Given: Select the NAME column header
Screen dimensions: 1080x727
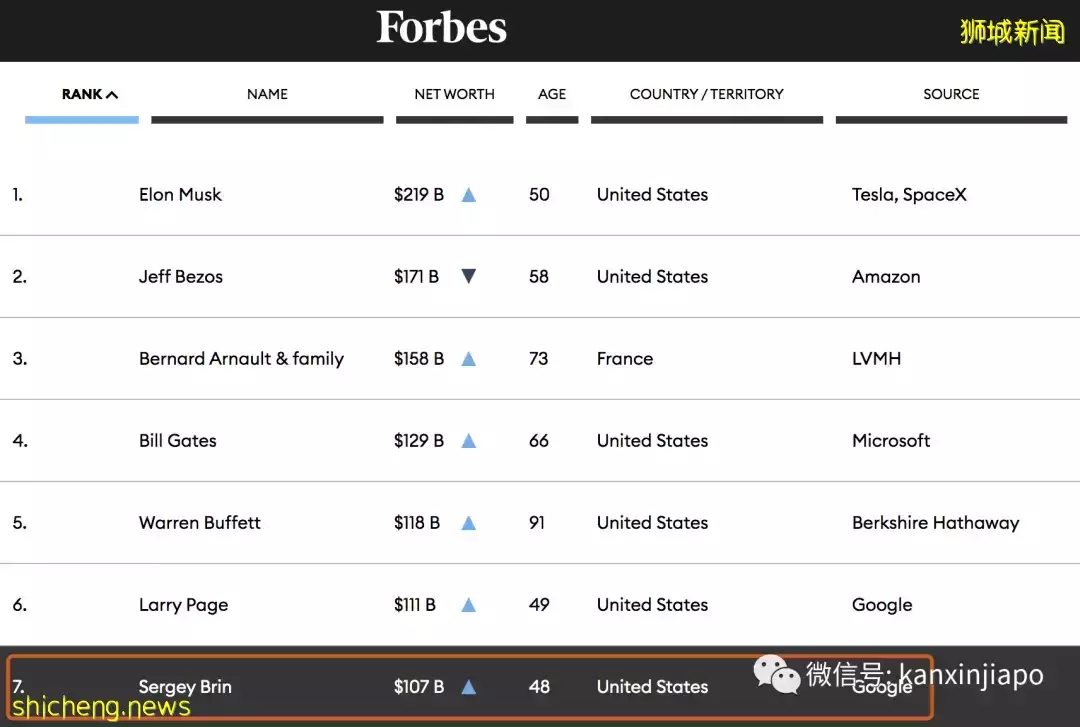Looking at the screenshot, I should coord(267,94).
